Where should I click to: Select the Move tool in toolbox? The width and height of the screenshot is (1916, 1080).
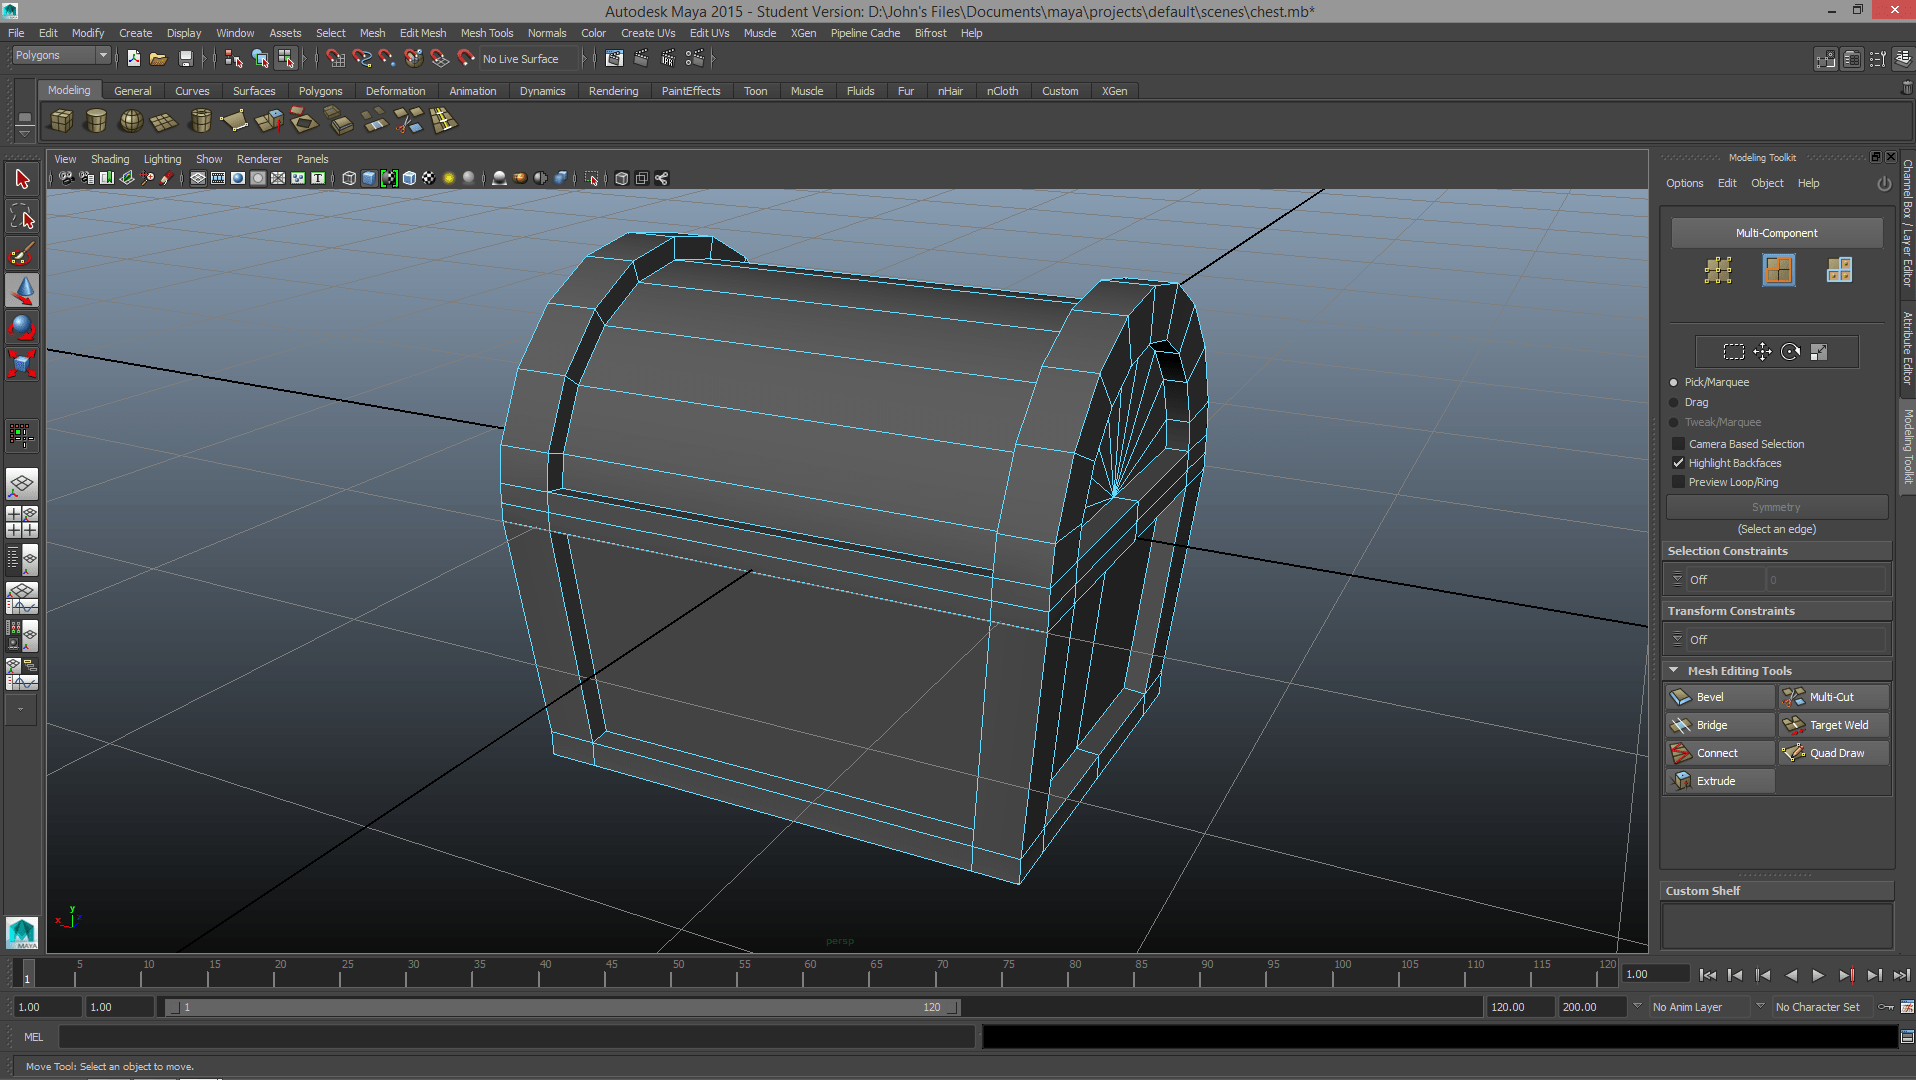click(x=22, y=291)
